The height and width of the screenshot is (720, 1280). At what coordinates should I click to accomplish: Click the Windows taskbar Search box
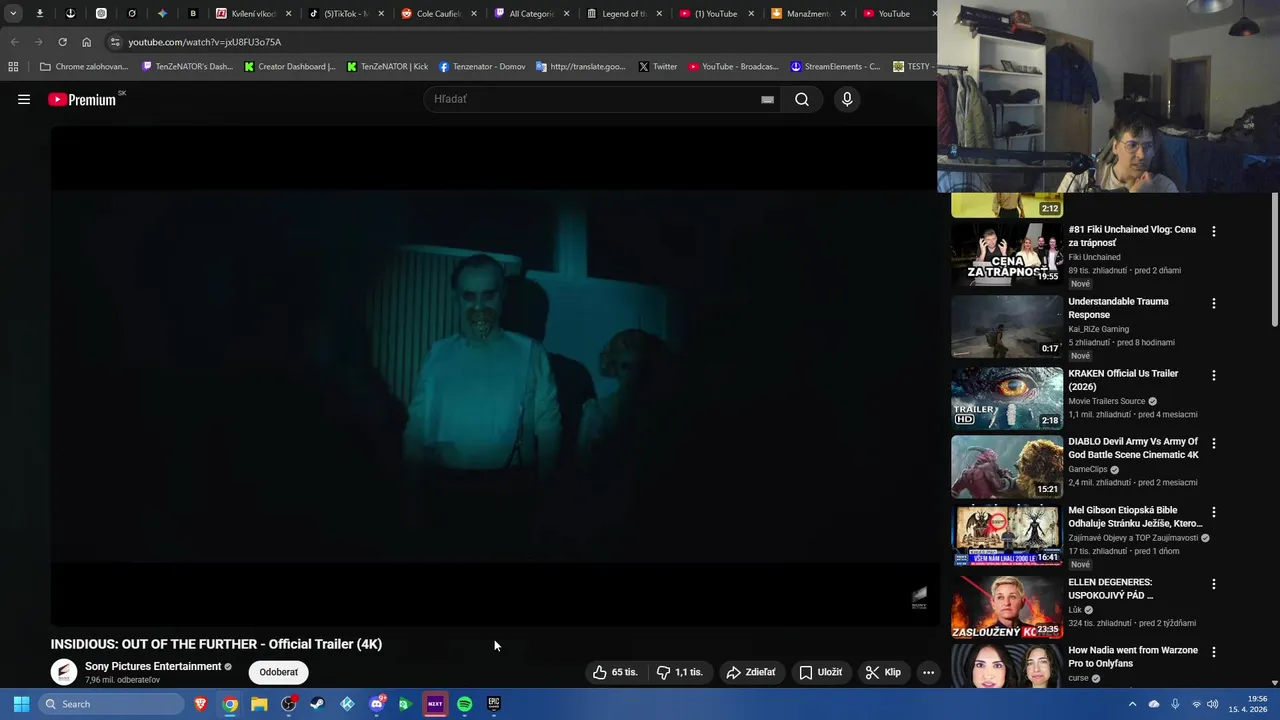tap(112, 704)
